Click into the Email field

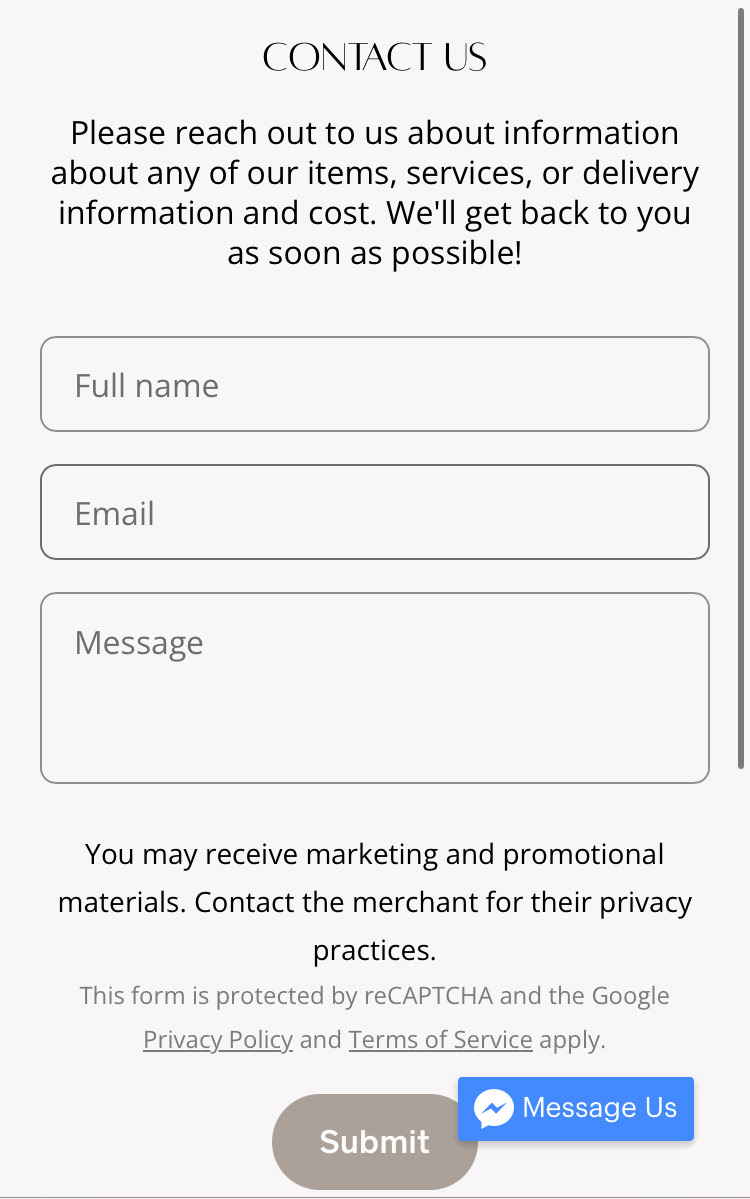[x=375, y=512]
